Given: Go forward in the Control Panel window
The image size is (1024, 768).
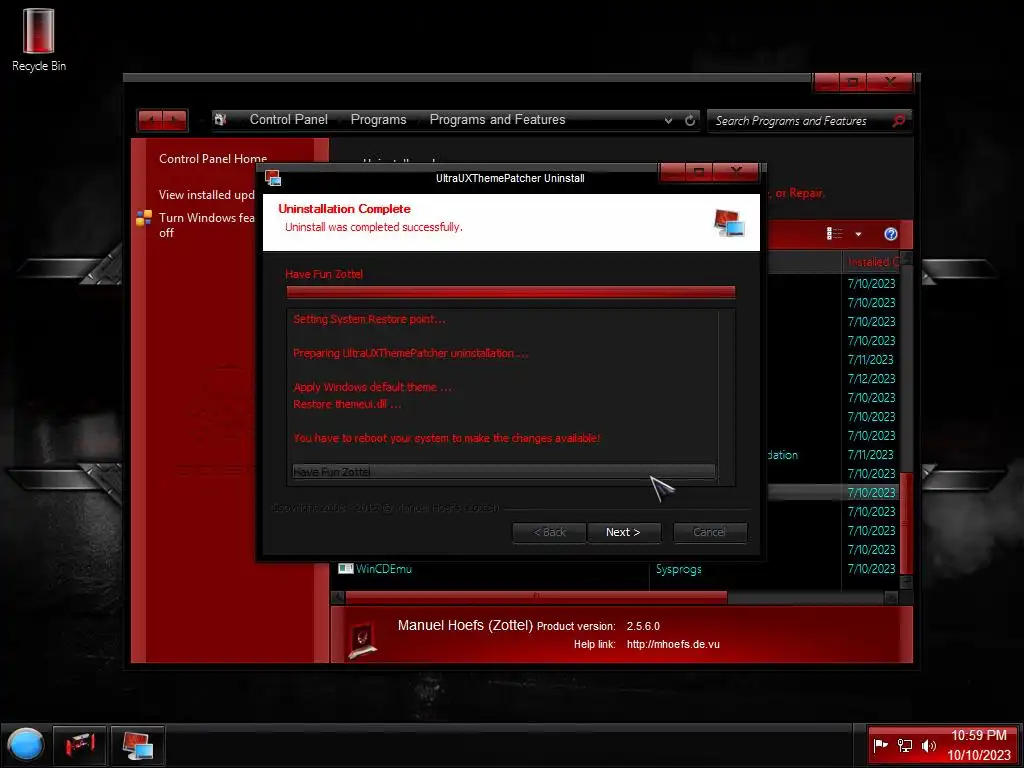Looking at the screenshot, I should 175,120.
